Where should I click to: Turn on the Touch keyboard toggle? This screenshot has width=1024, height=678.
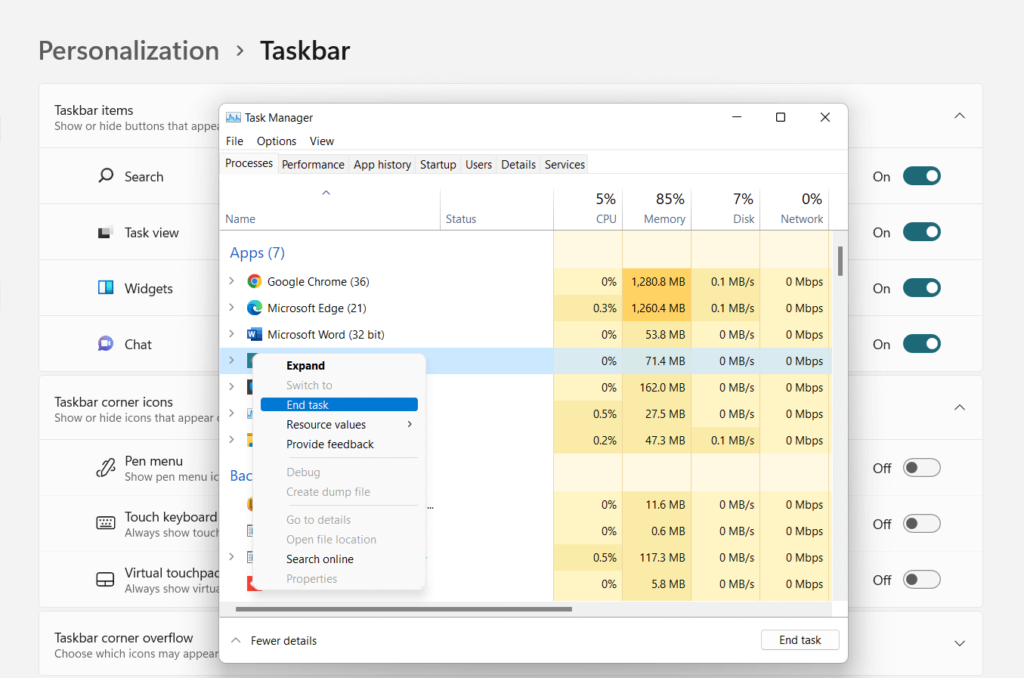coord(921,524)
